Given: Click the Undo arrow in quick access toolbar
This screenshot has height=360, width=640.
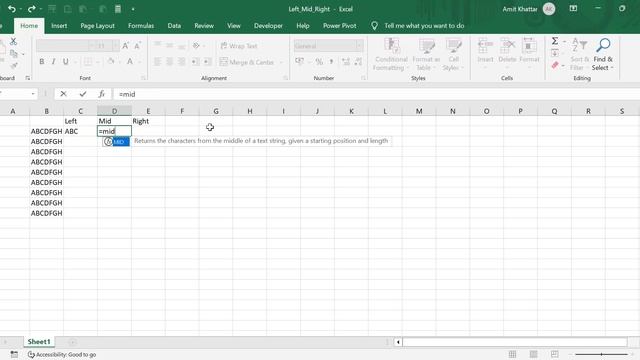Looking at the screenshot, I should [11, 9].
